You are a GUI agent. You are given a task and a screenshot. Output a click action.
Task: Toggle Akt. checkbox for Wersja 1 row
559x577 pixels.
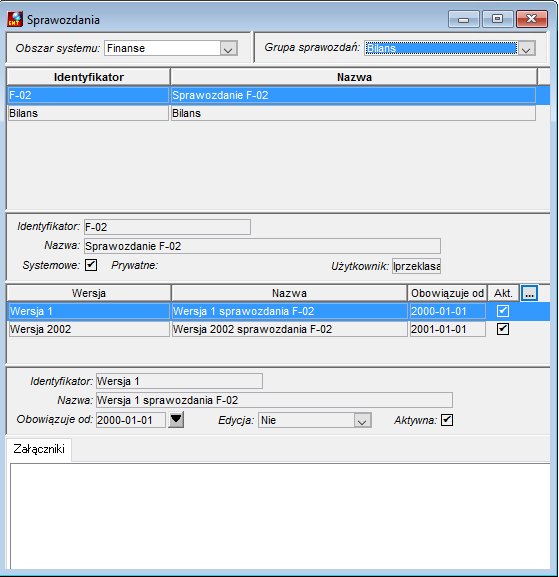click(x=503, y=311)
